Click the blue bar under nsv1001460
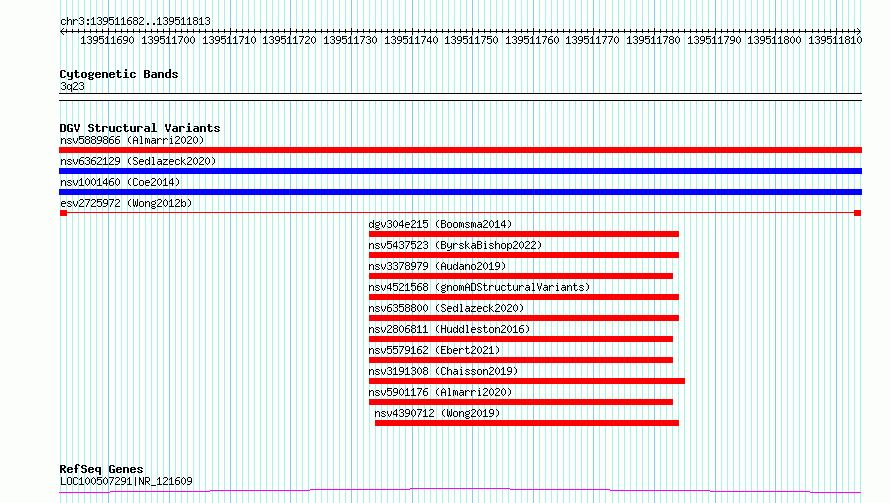Viewport: 890px width, 503px height. [x=460, y=192]
